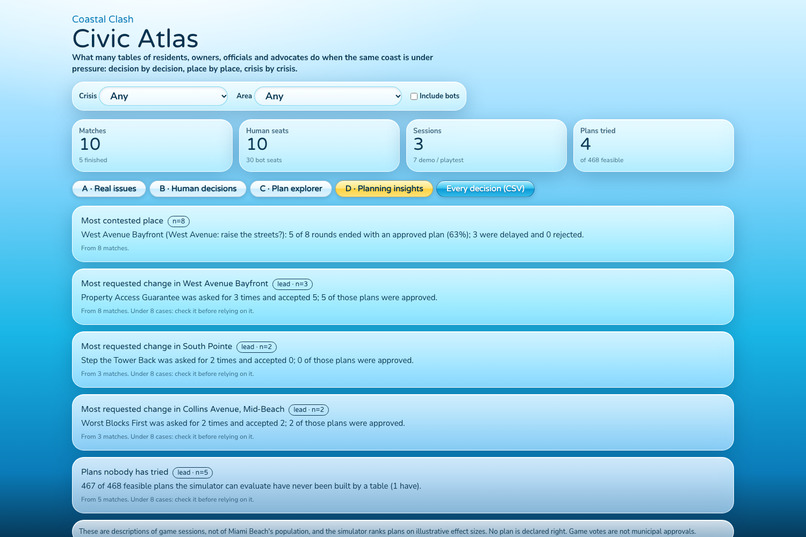Image resolution: width=806 pixels, height=537 pixels.
Task: Click the 7 demo / playtest caption
Action: [x=438, y=160]
